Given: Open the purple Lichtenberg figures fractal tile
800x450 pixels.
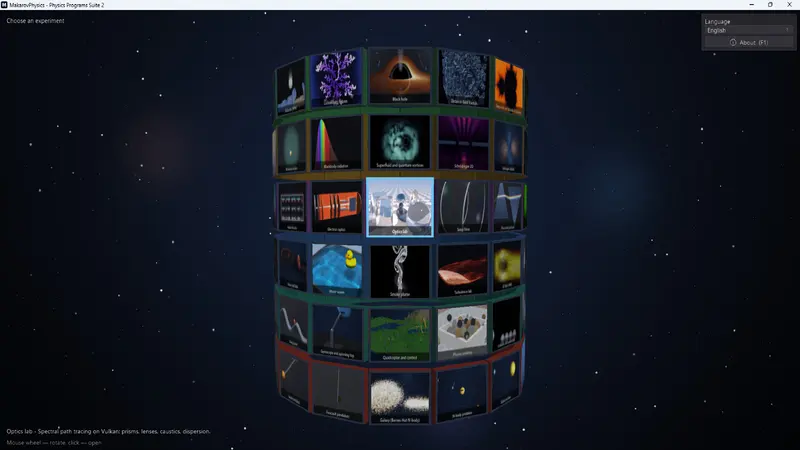Looking at the screenshot, I should point(336,77).
